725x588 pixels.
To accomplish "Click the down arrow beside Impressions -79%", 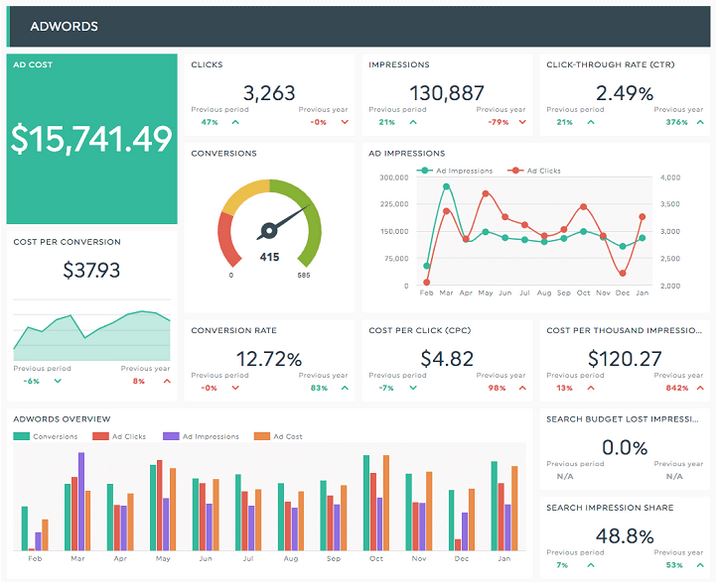I will coord(522,122).
